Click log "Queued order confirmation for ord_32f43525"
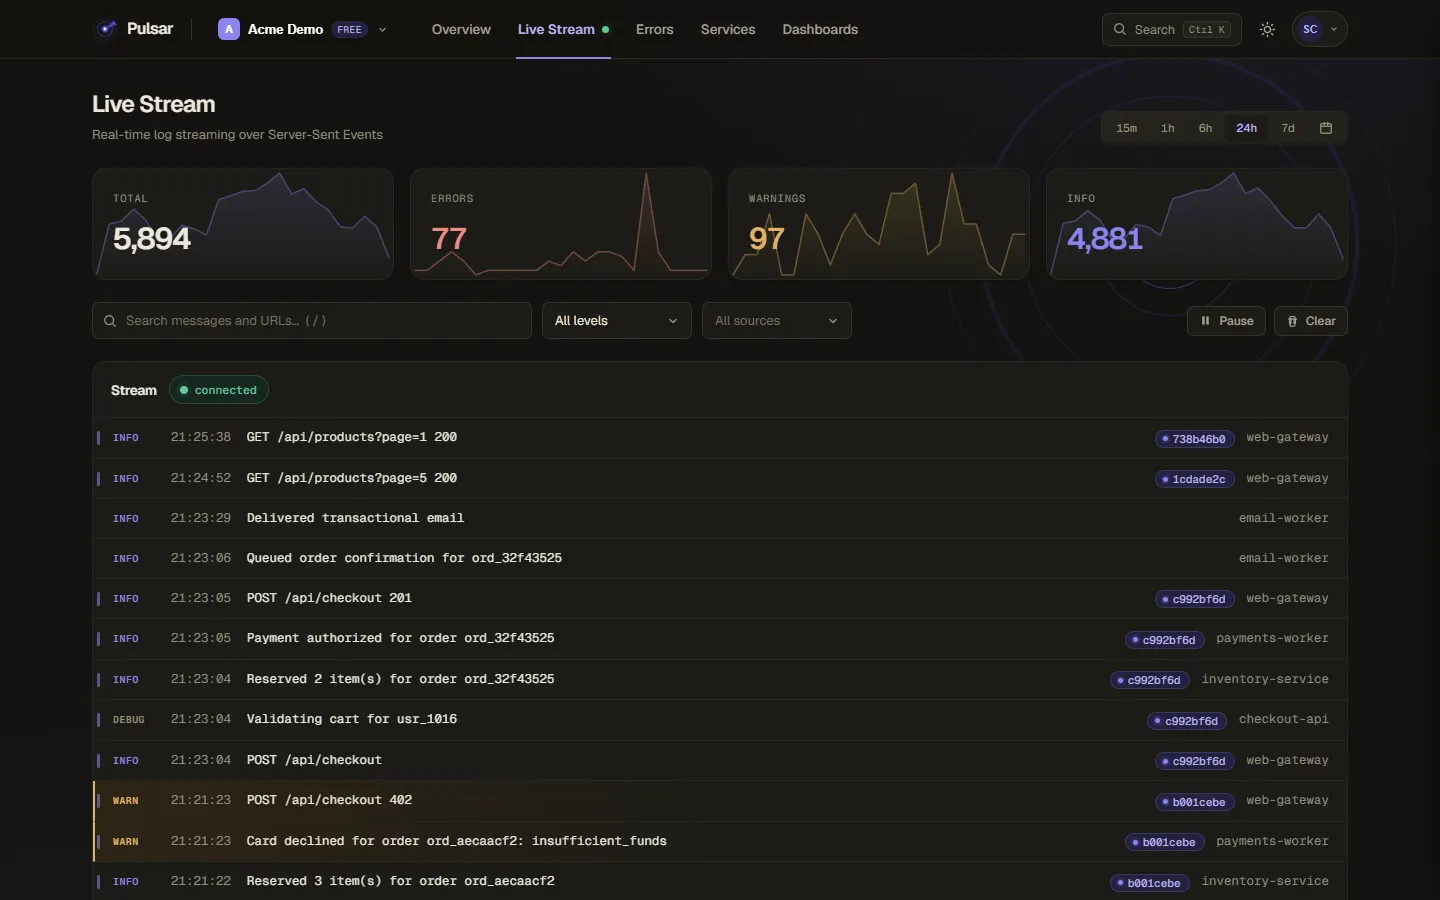 click(x=720, y=558)
